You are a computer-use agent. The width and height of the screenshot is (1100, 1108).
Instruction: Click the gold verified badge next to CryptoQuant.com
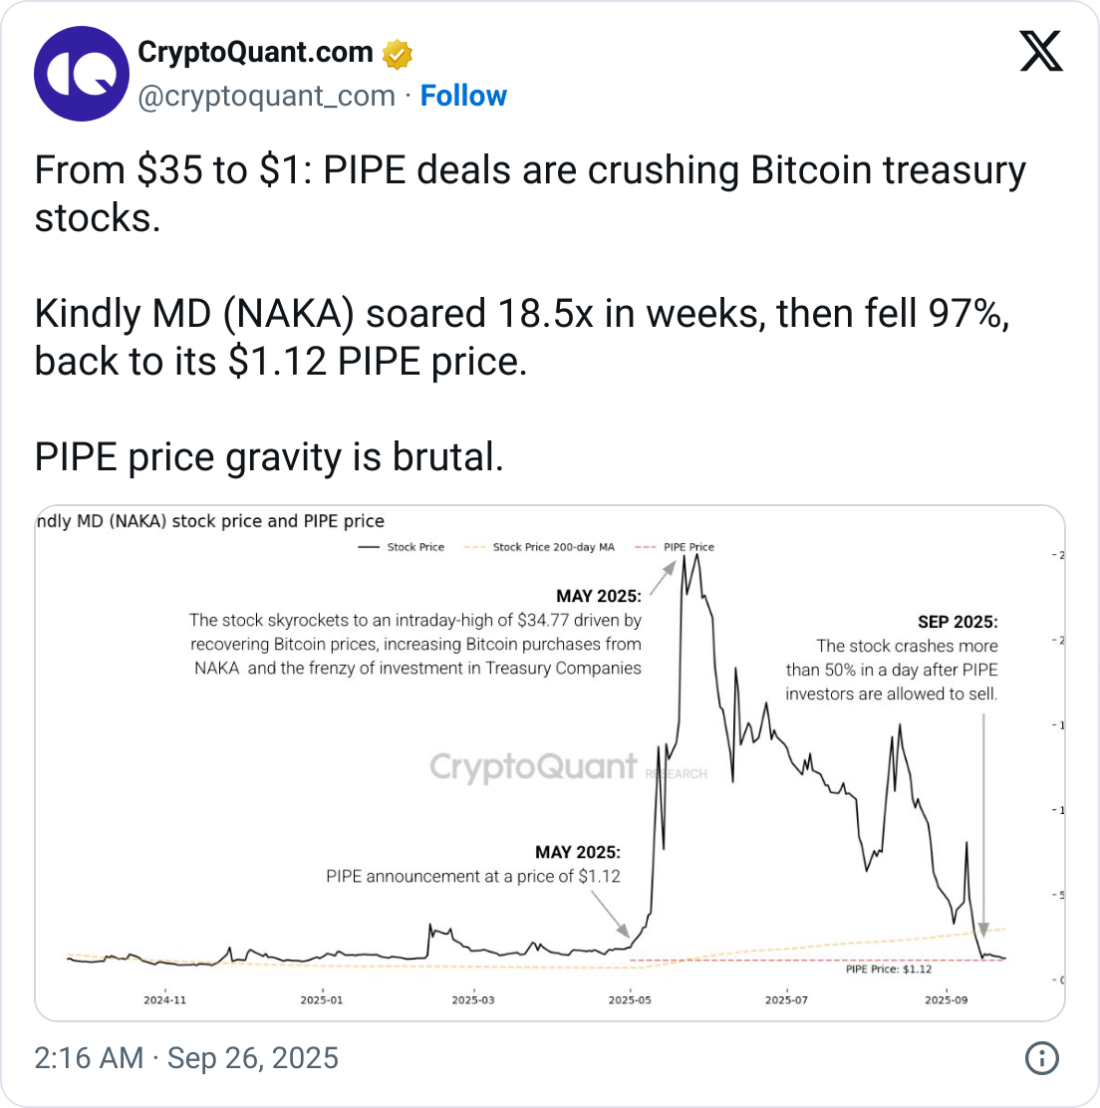pyautogui.click(x=398, y=52)
